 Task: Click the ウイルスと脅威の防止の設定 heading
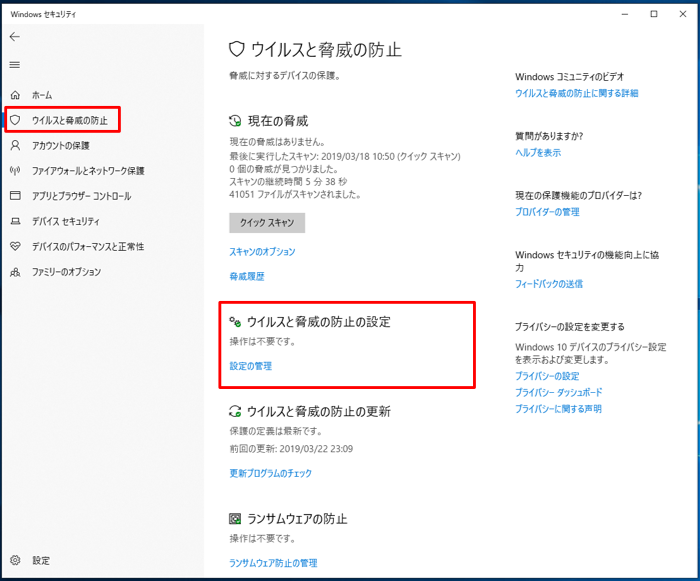[x=319, y=322]
